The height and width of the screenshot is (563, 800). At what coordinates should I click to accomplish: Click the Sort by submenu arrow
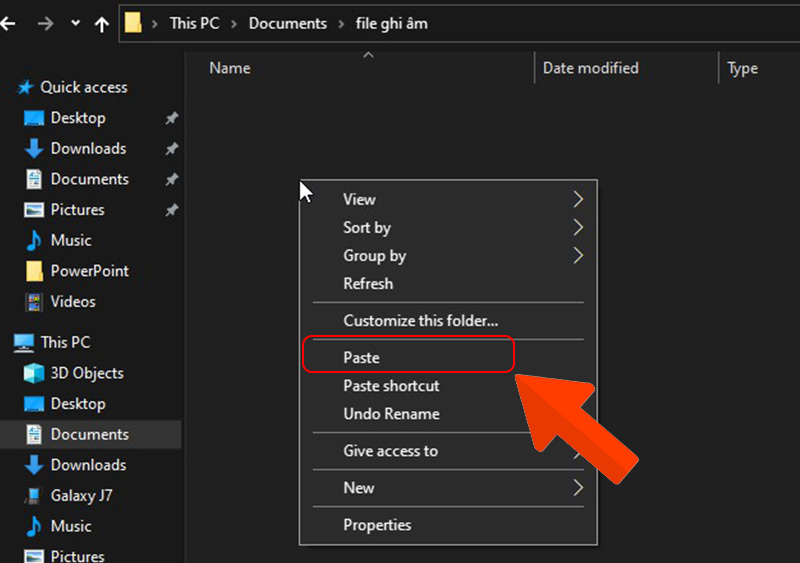[x=578, y=228]
